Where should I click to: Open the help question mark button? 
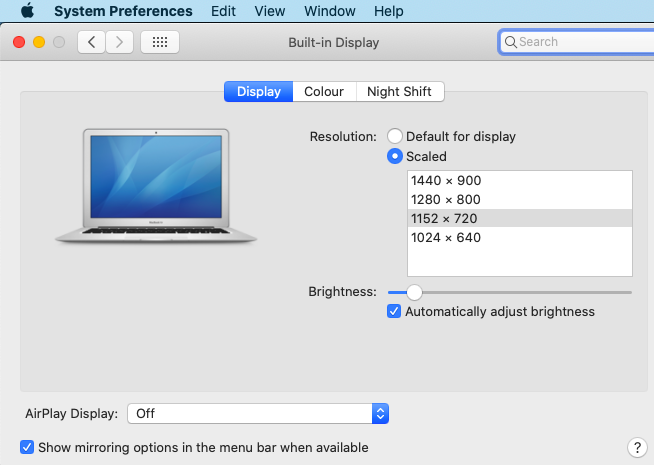637,447
